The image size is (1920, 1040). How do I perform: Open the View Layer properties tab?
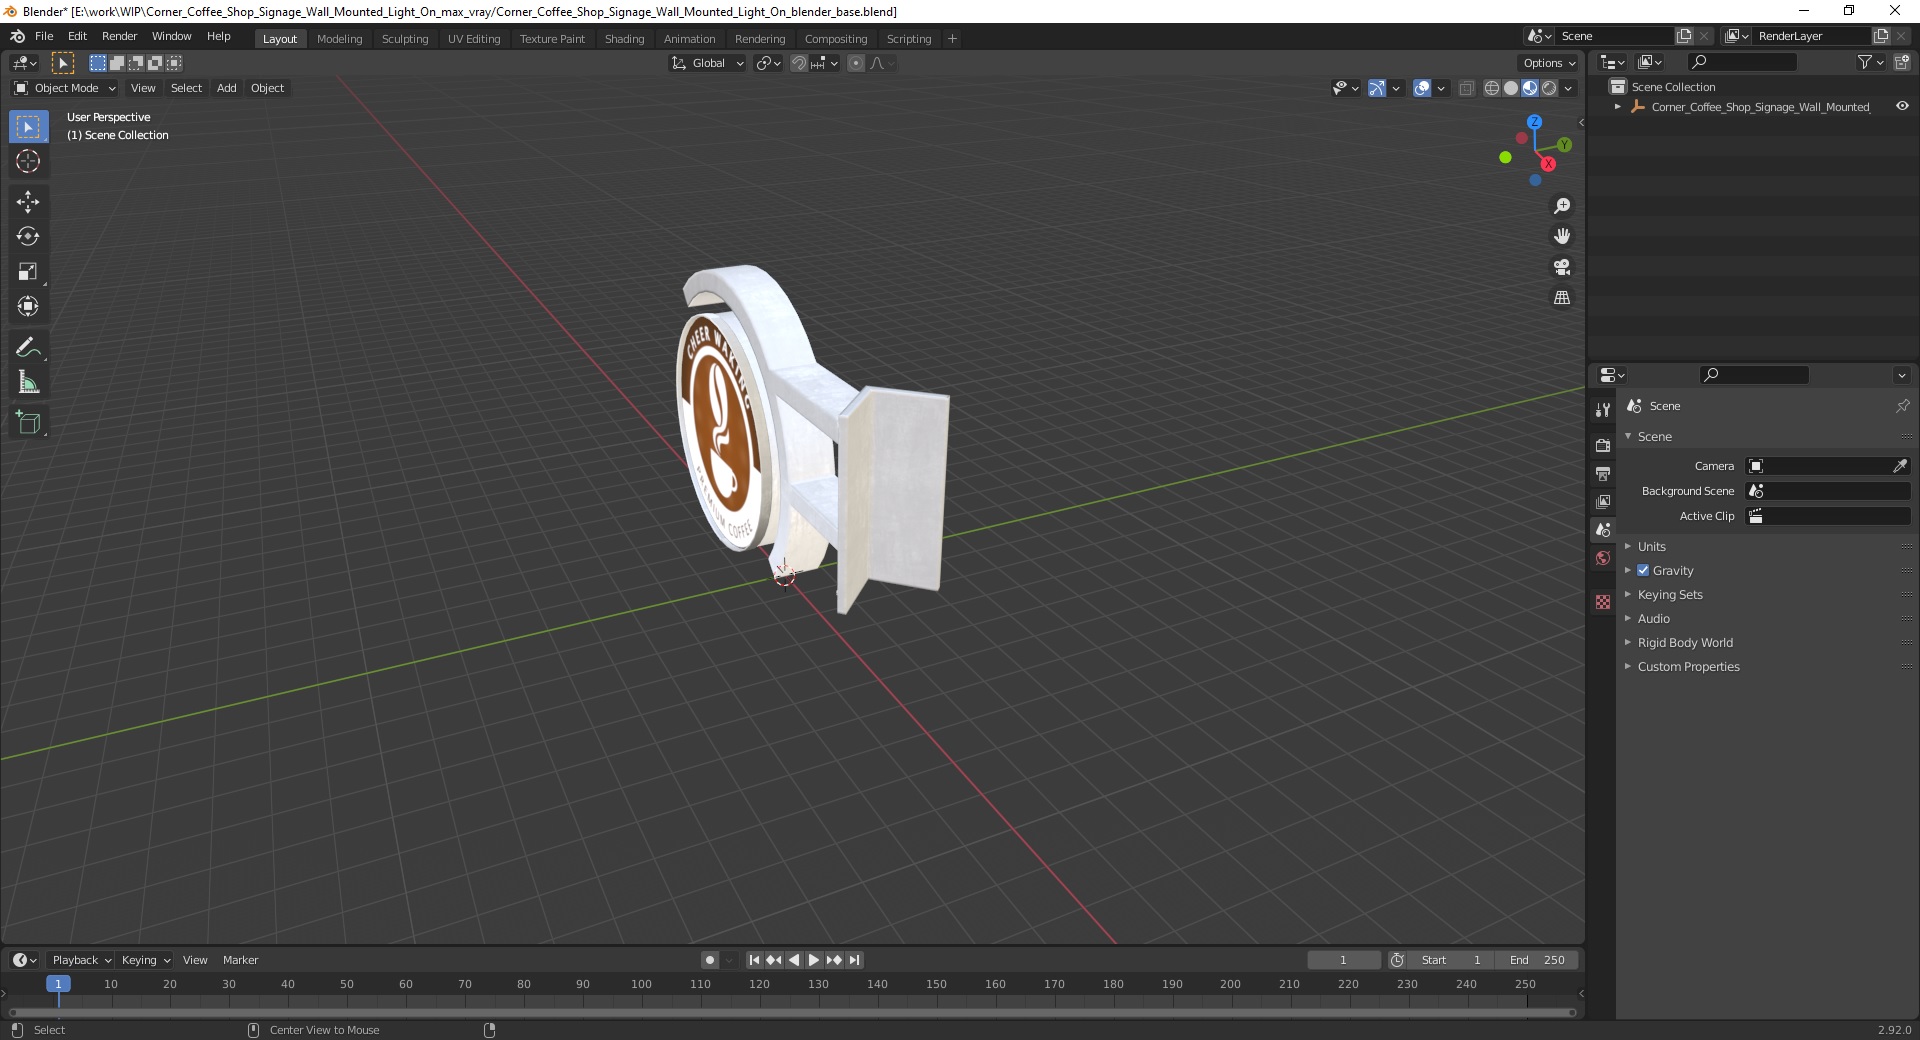(1603, 501)
